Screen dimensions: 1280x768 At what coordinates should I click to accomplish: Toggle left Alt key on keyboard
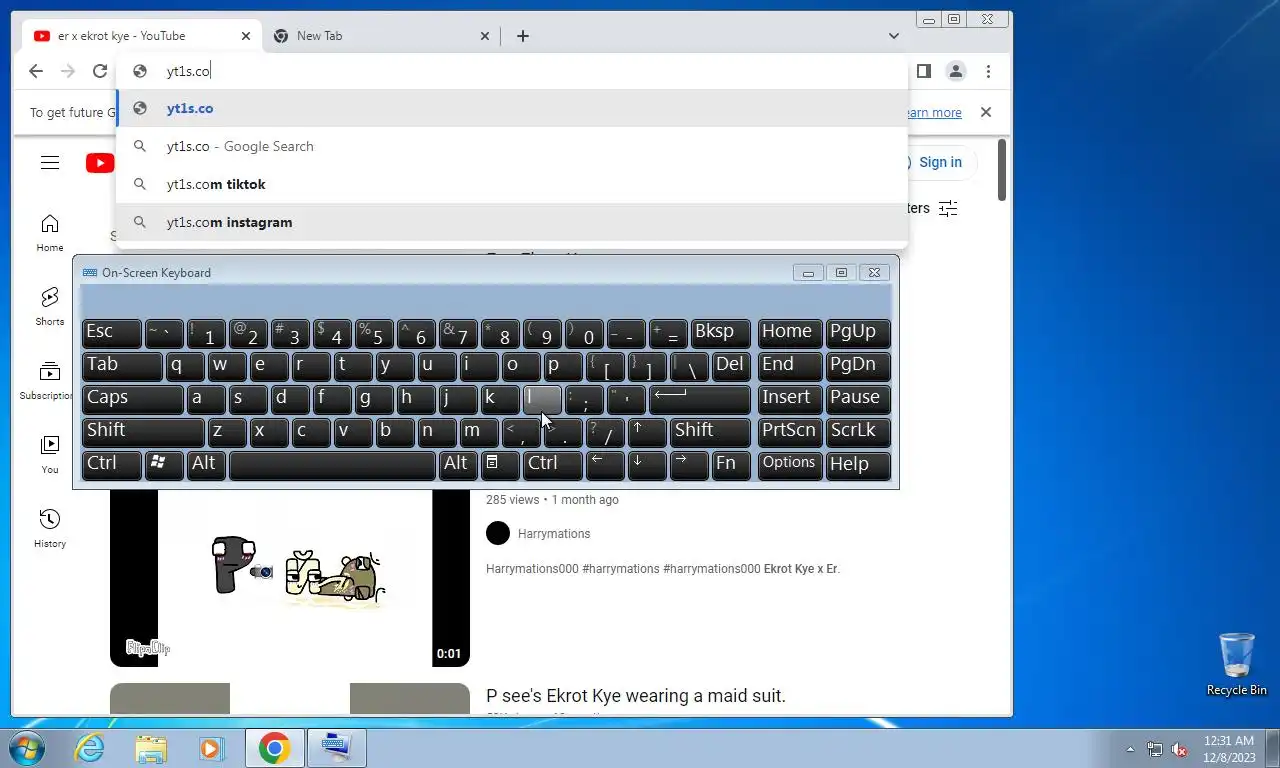(206, 464)
